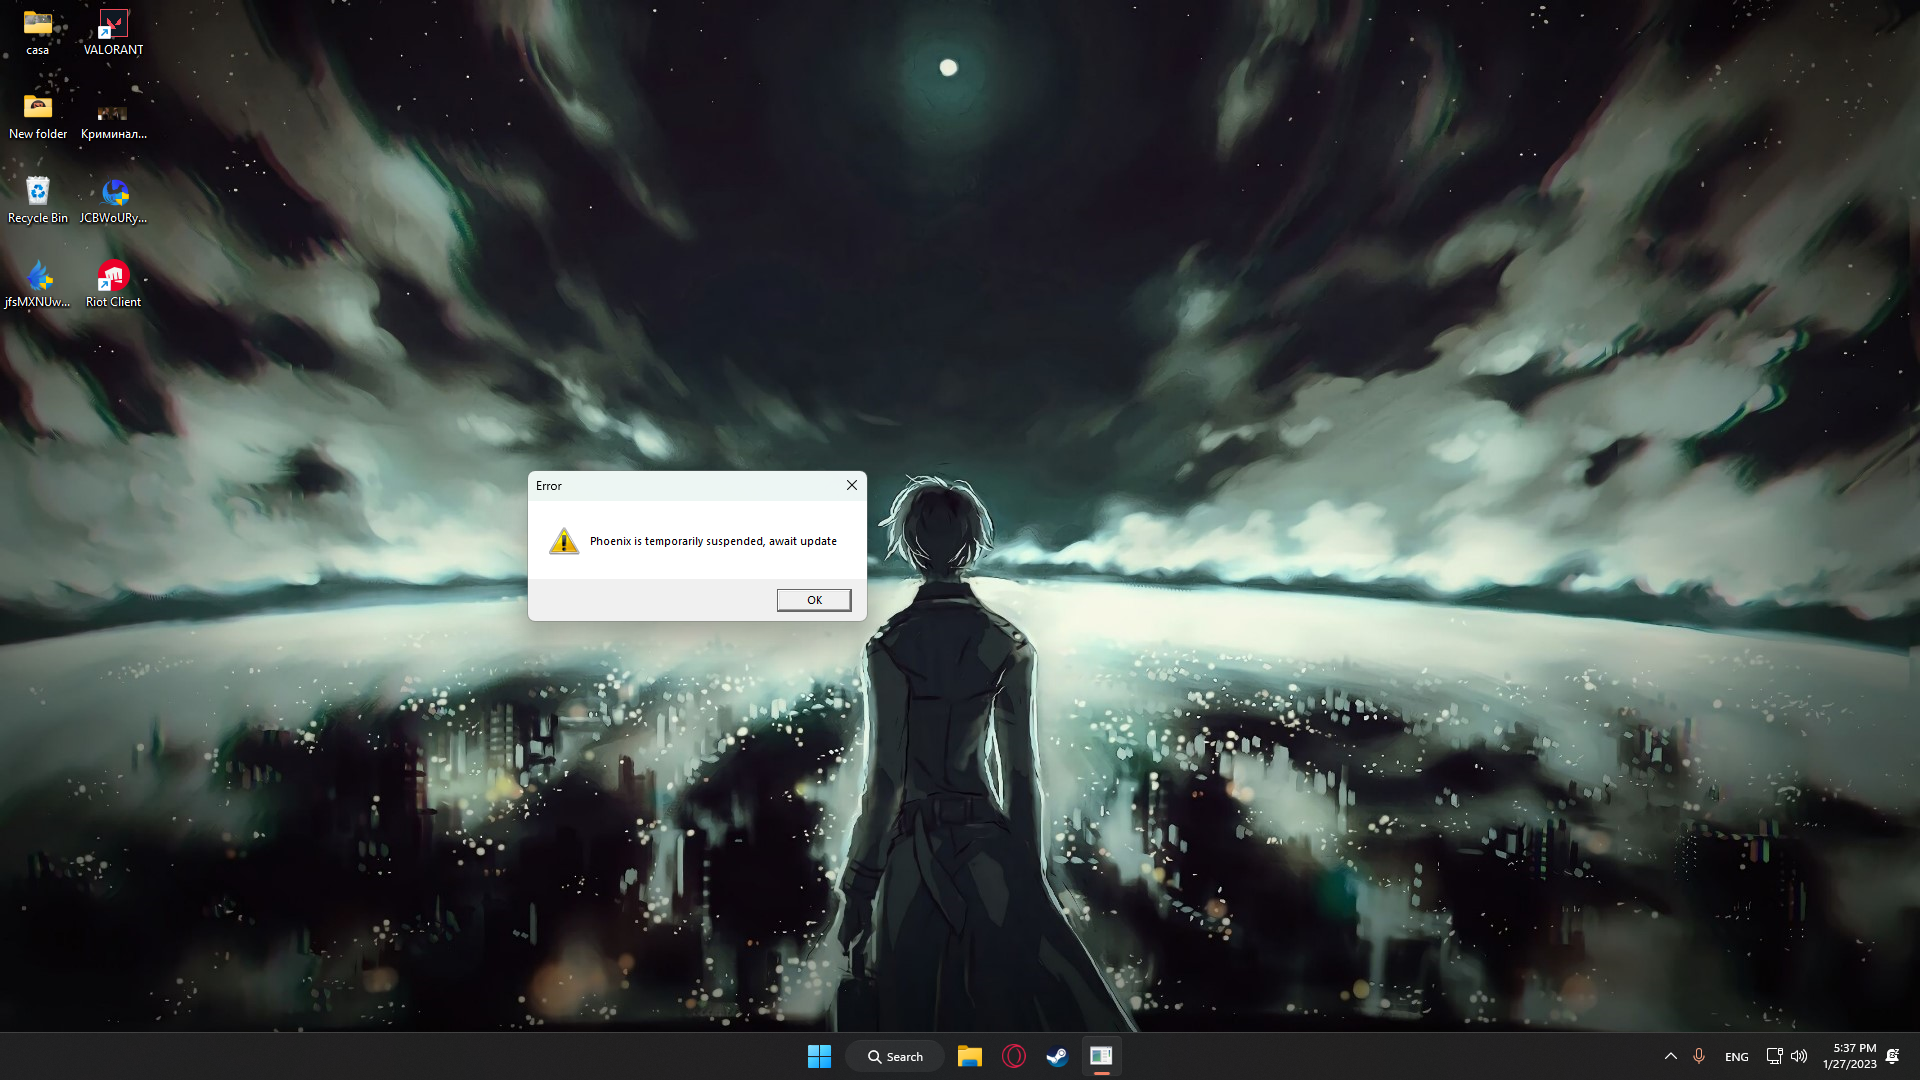Click the taskbar Search box
Screen dimensions: 1920x1080
coord(895,1056)
